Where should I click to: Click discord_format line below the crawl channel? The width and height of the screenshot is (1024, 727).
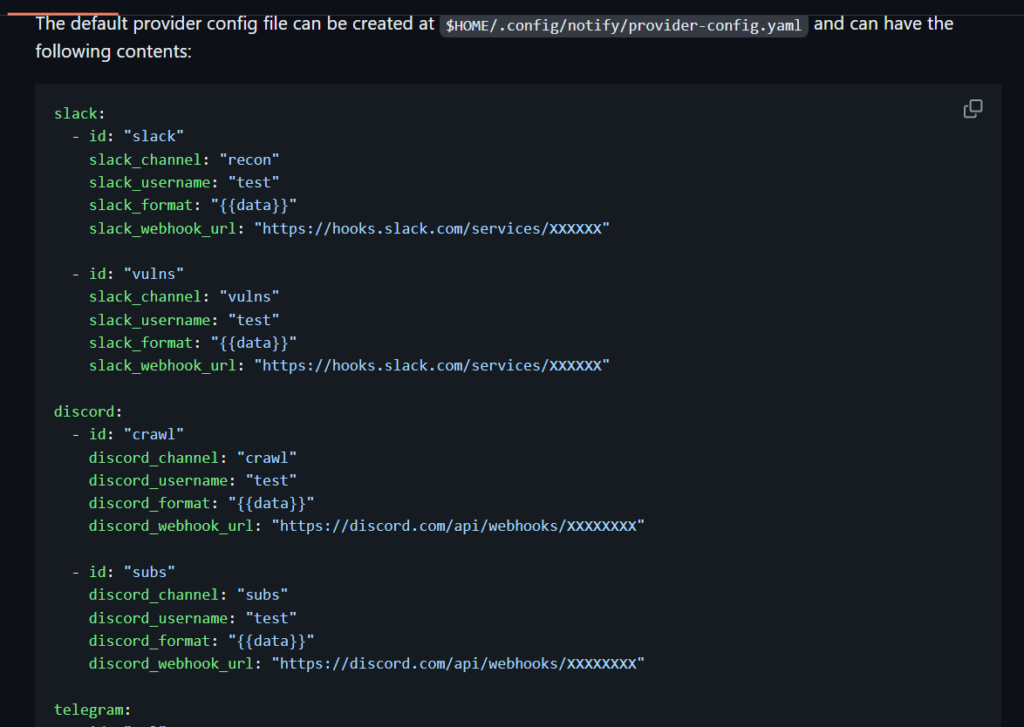[201, 504]
